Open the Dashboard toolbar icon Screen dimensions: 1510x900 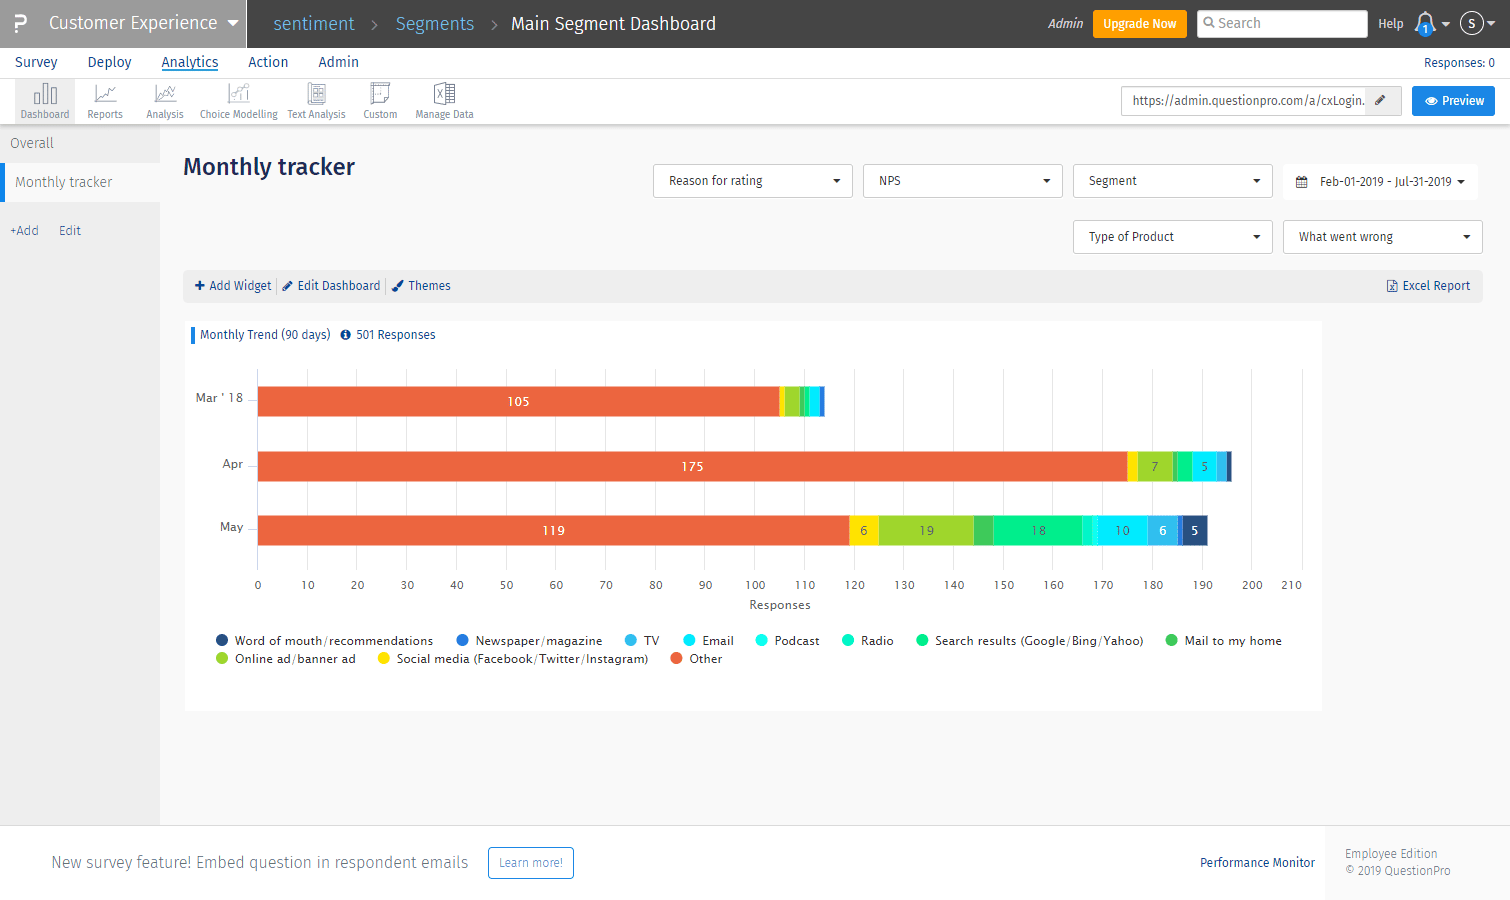45,101
